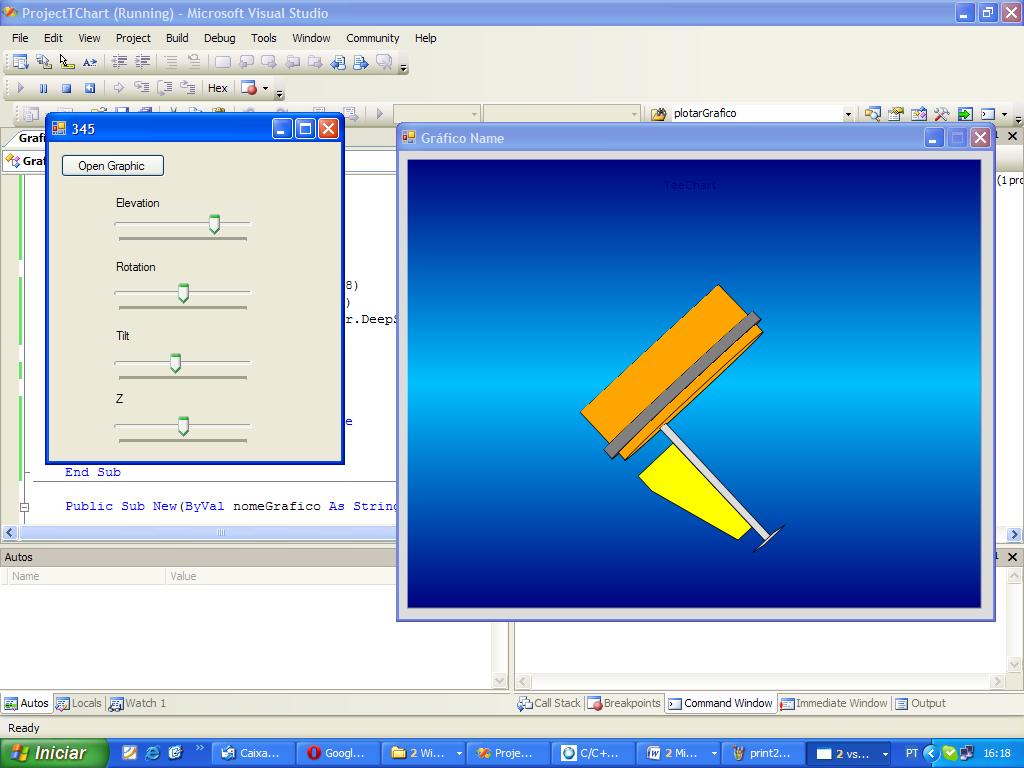Click the Clear Bookmarks icon

[x=384, y=62]
